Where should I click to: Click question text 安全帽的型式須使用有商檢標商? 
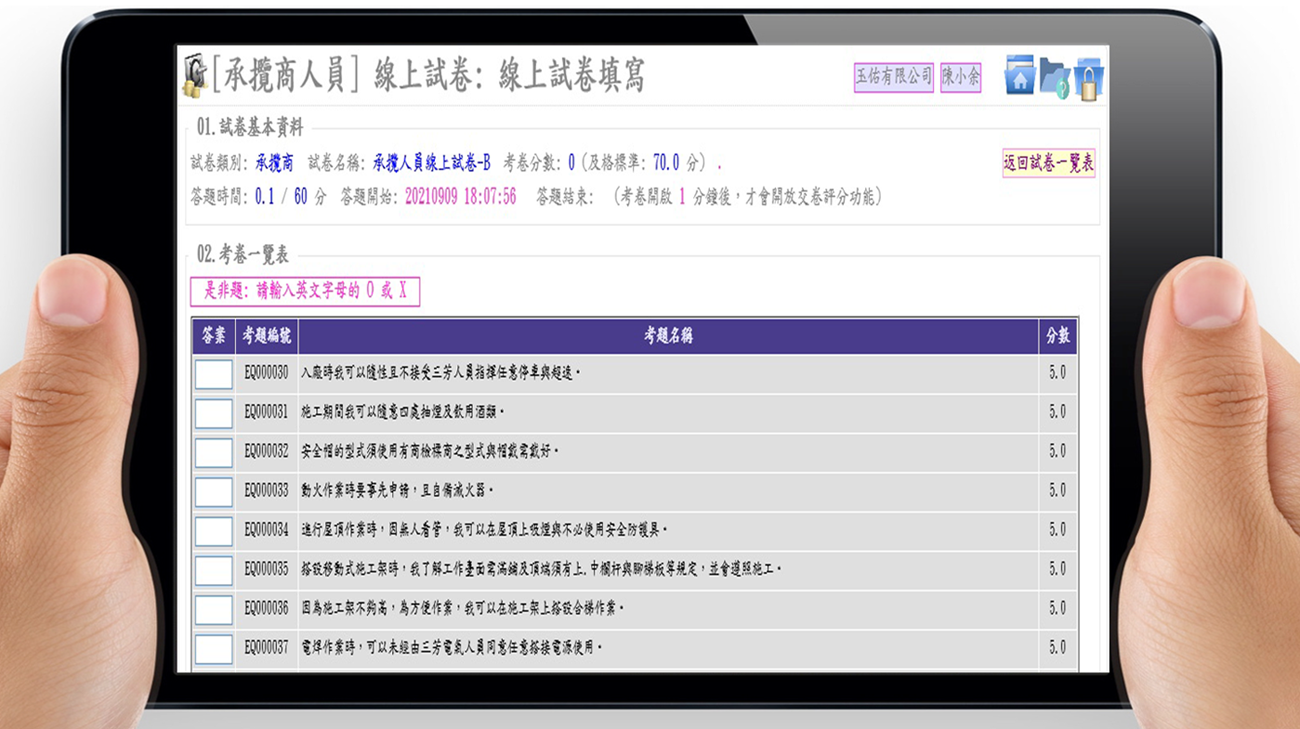pyautogui.click(x=377, y=452)
